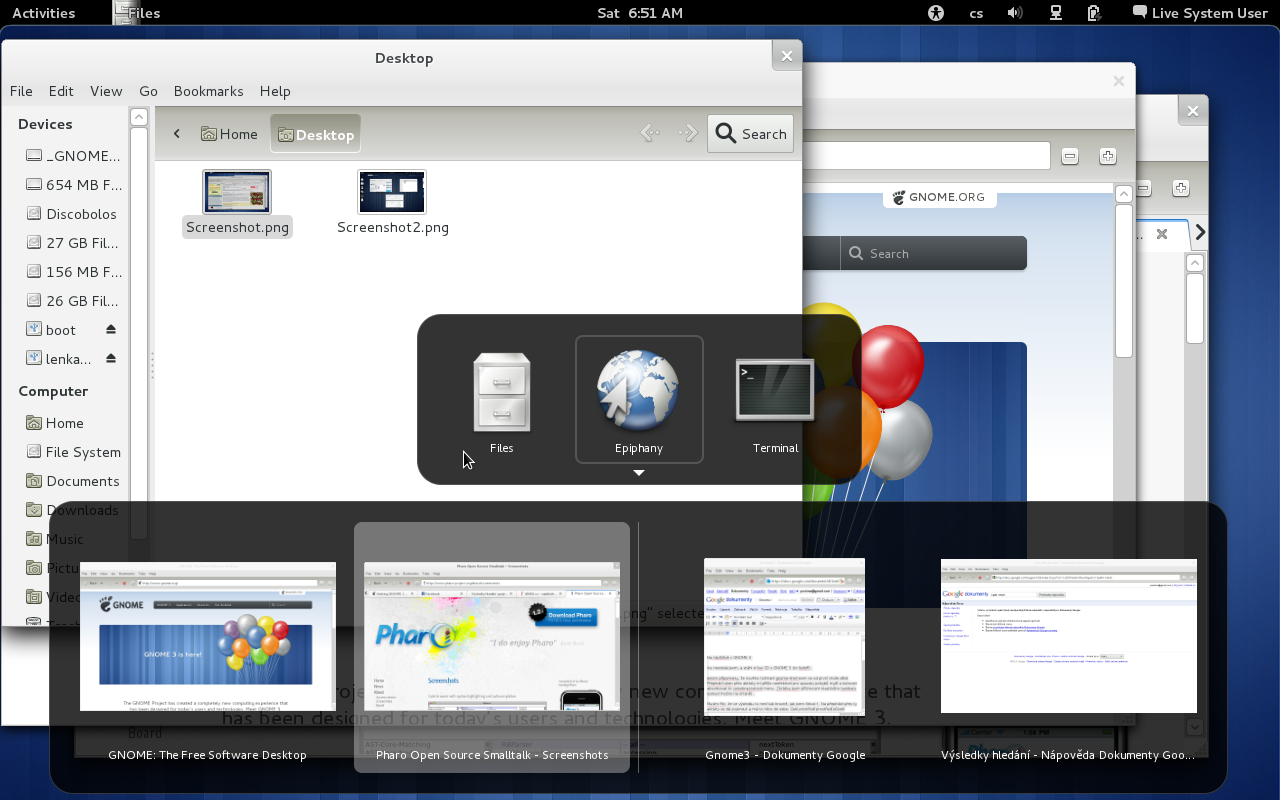Click the sidebar scrollbar up arrow
Image resolution: width=1280 pixels, height=800 pixels.
(x=139, y=117)
